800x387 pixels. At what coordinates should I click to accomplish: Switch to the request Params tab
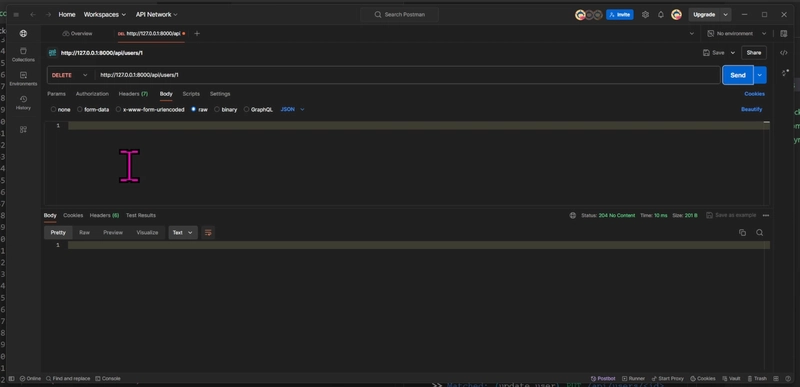click(x=57, y=94)
